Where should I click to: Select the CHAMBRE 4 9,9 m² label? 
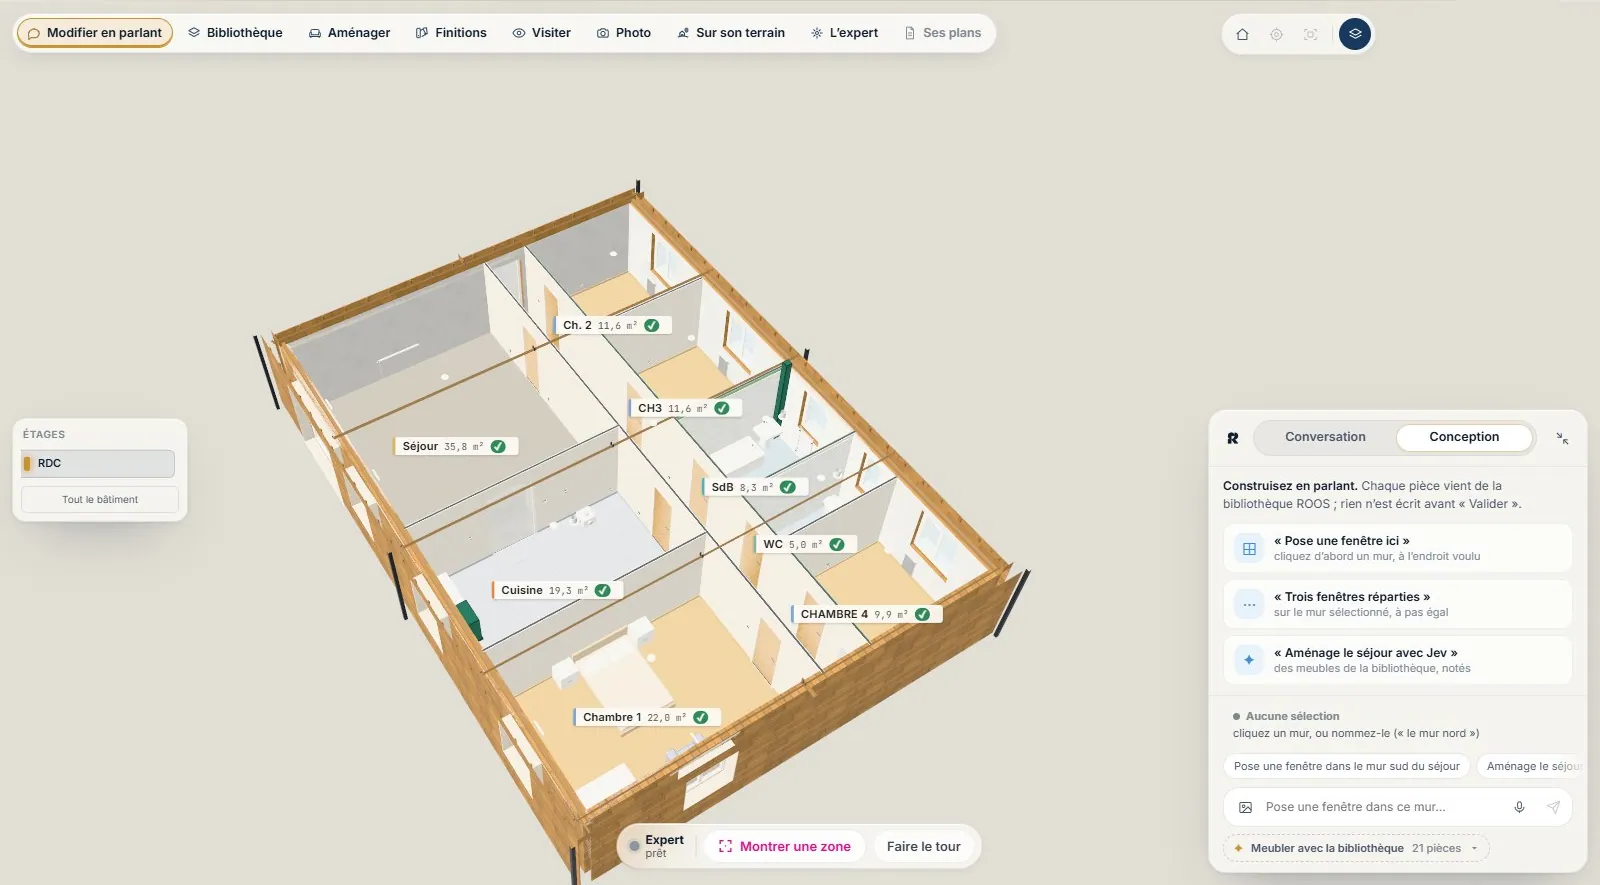[866, 614]
